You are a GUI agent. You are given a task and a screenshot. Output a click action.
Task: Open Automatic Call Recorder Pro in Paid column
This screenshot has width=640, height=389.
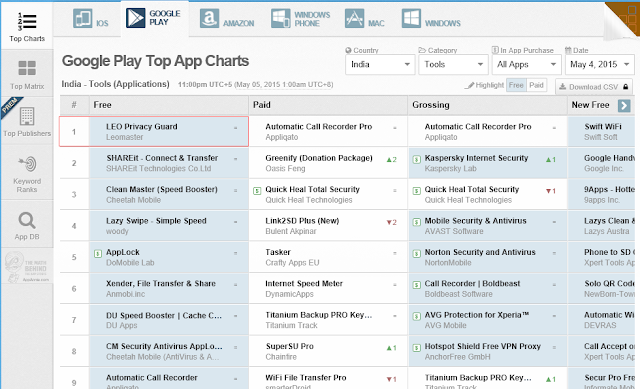[319, 127]
